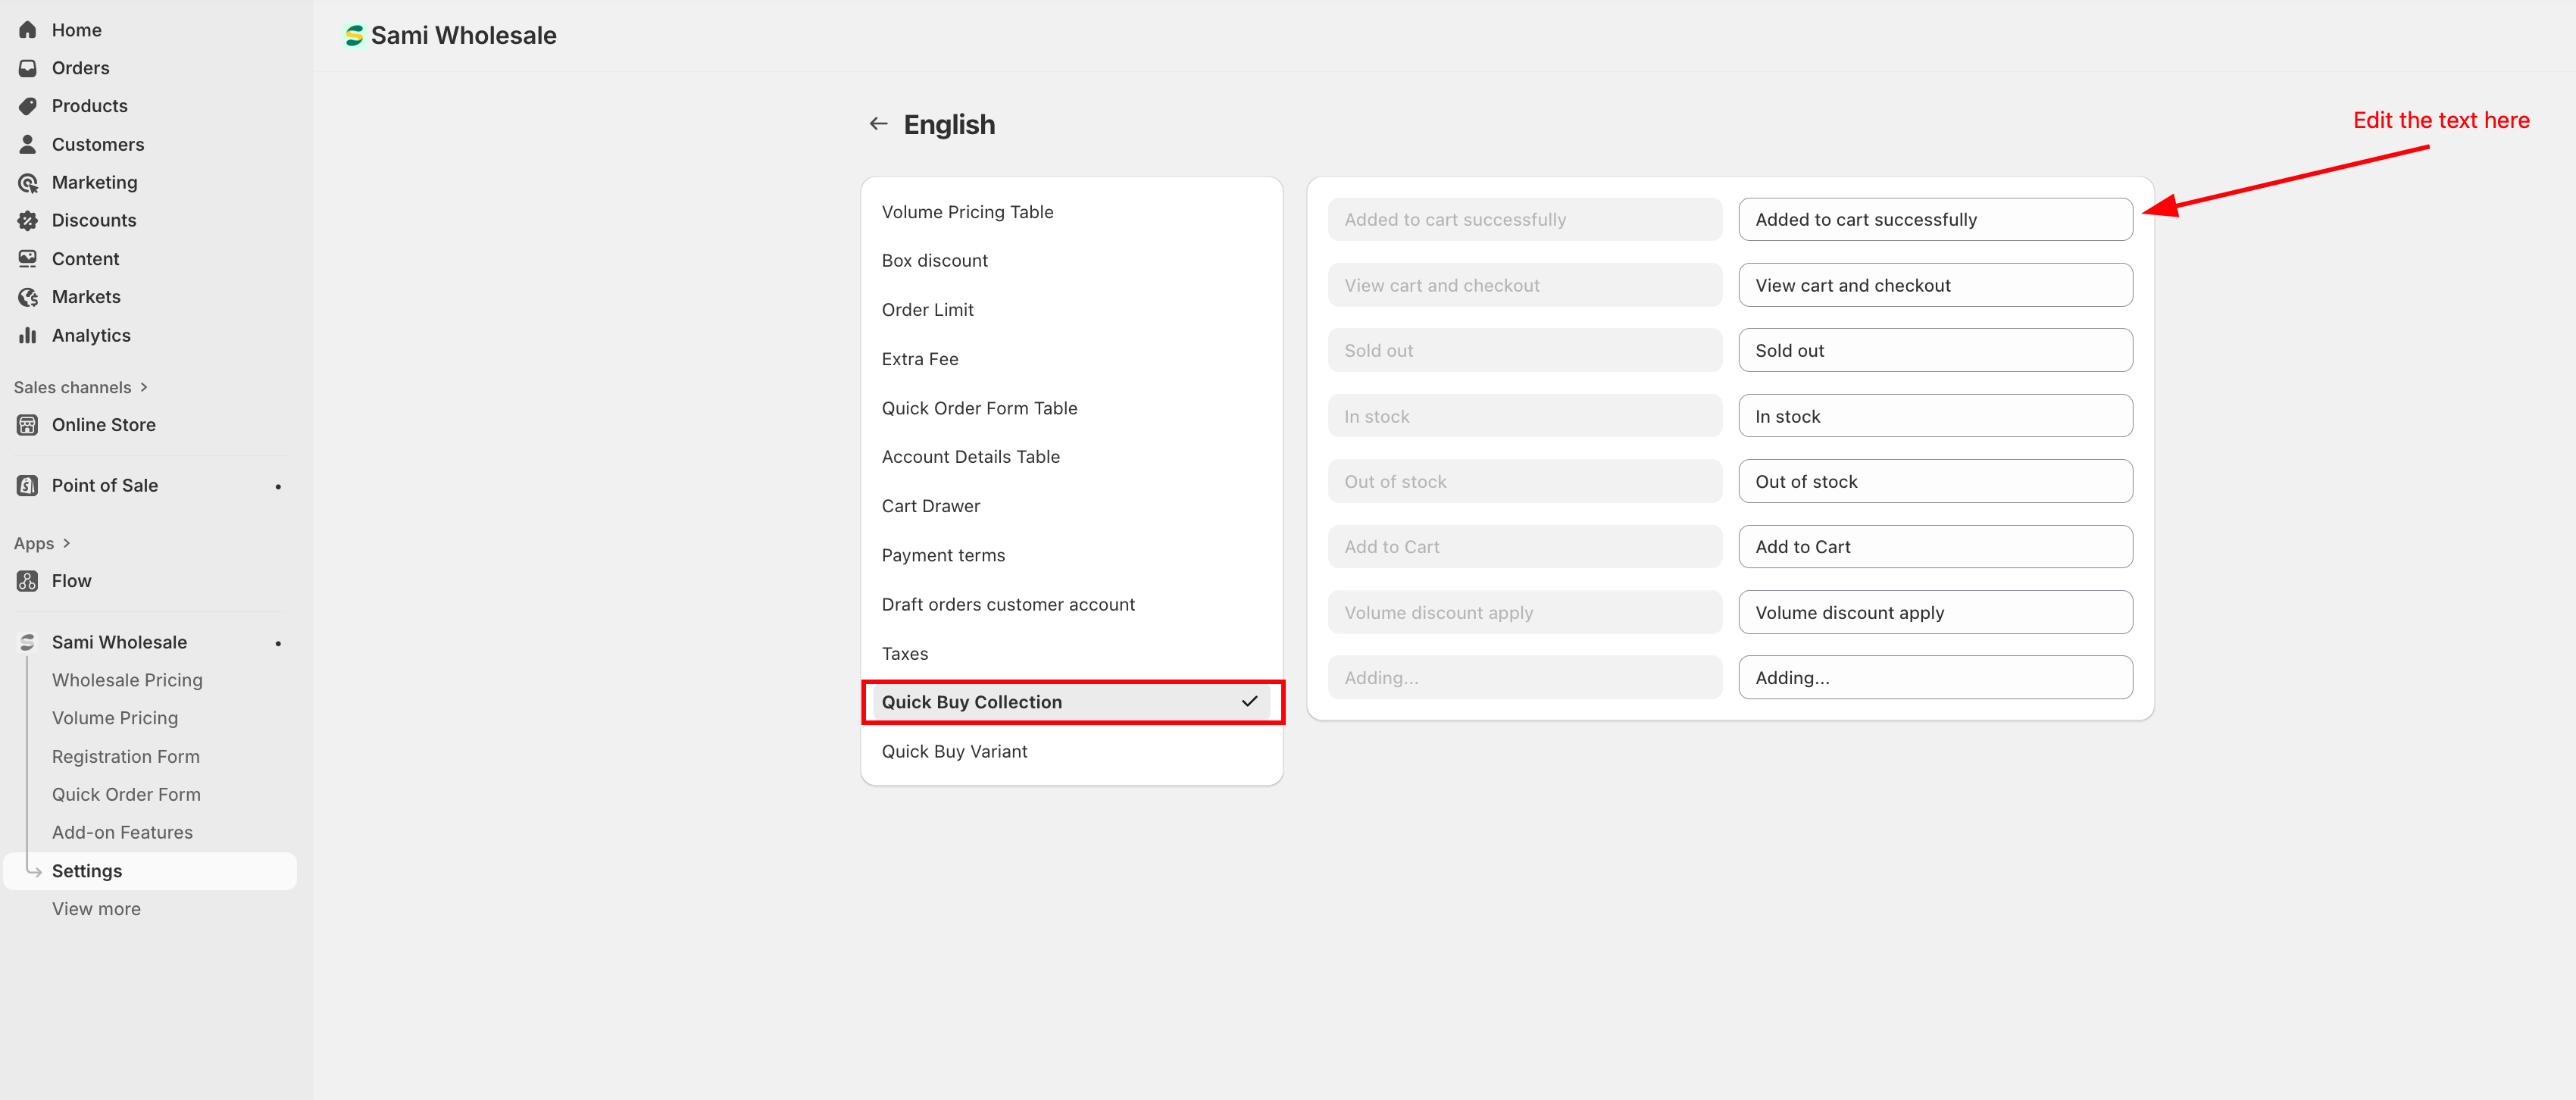The image size is (2576, 1100).
Task: Click the Online Store storefront icon
Action: point(27,425)
